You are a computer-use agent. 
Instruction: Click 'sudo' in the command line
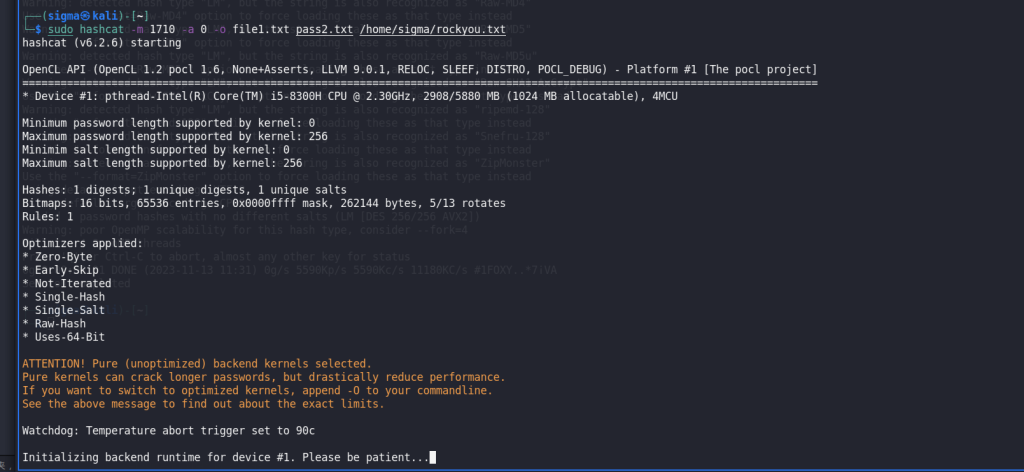click(x=60, y=29)
